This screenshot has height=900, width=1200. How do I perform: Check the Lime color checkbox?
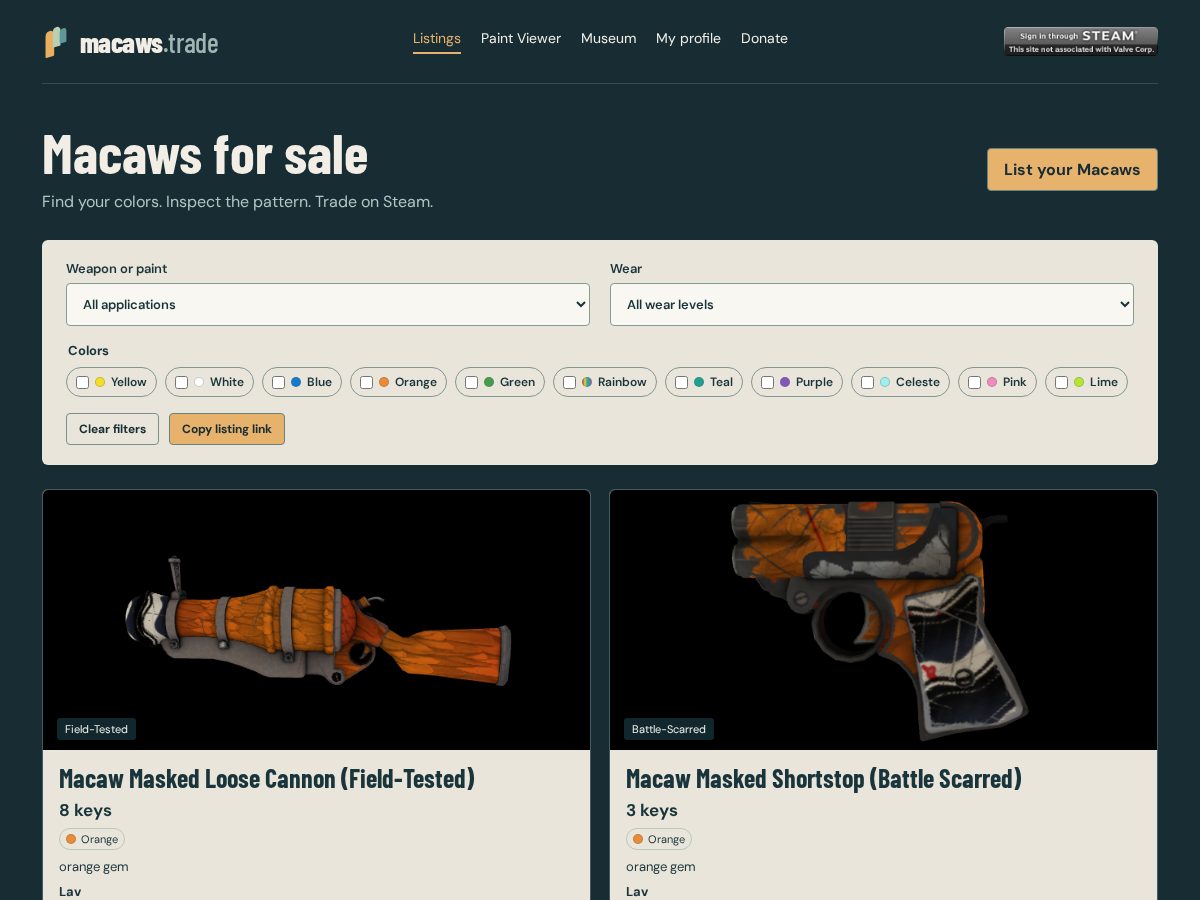click(1062, 382)
